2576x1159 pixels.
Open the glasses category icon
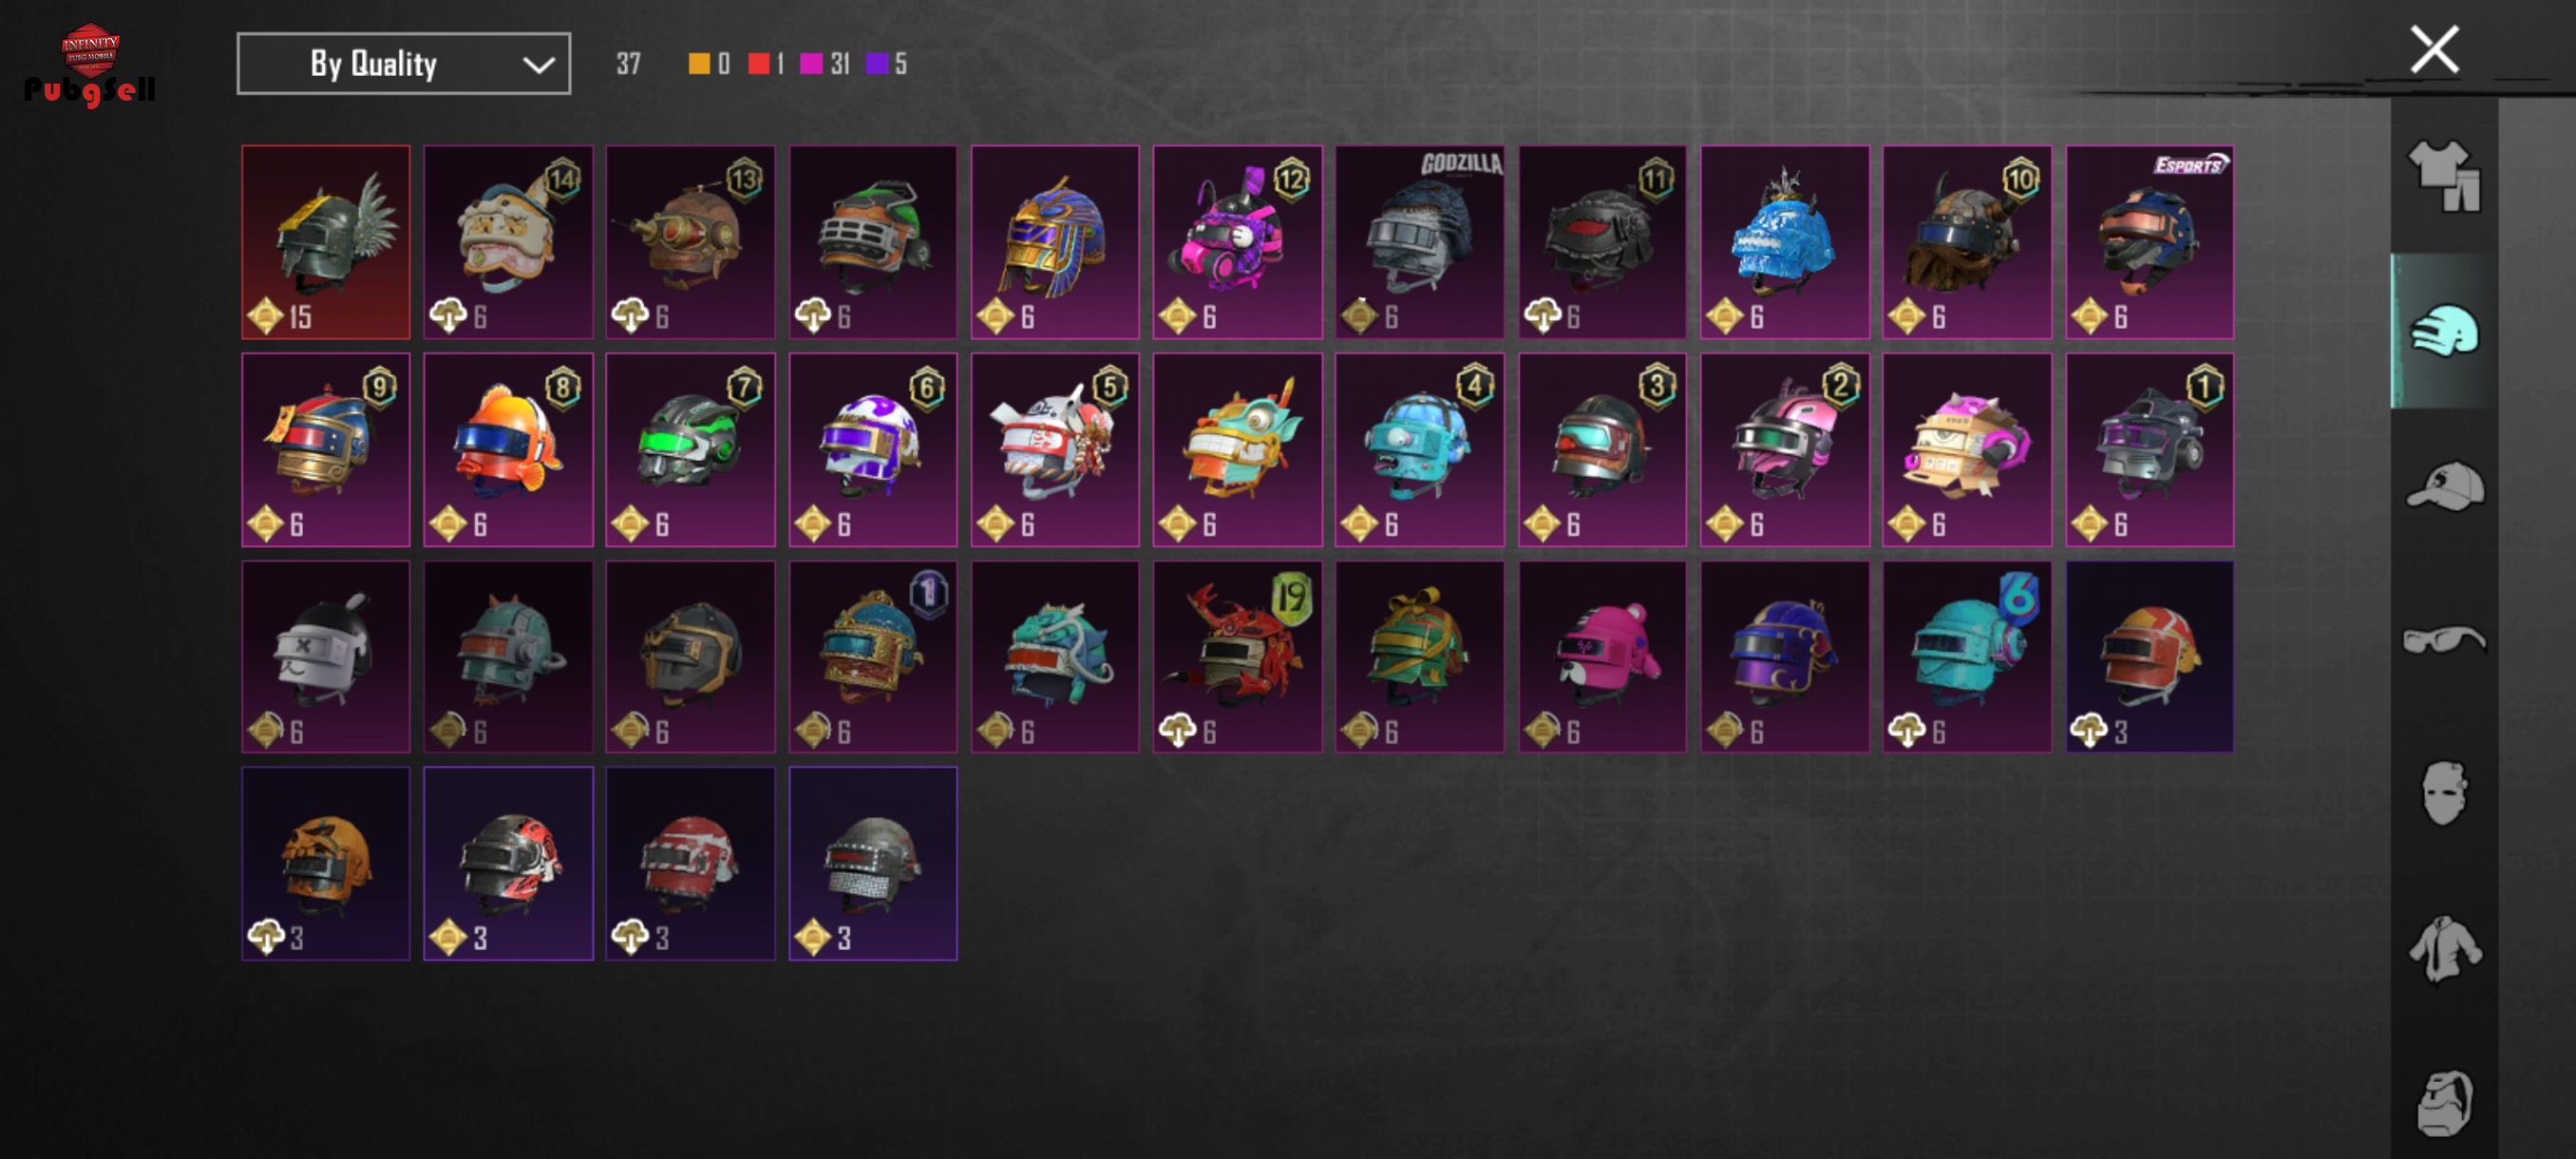coord(2443,638)
